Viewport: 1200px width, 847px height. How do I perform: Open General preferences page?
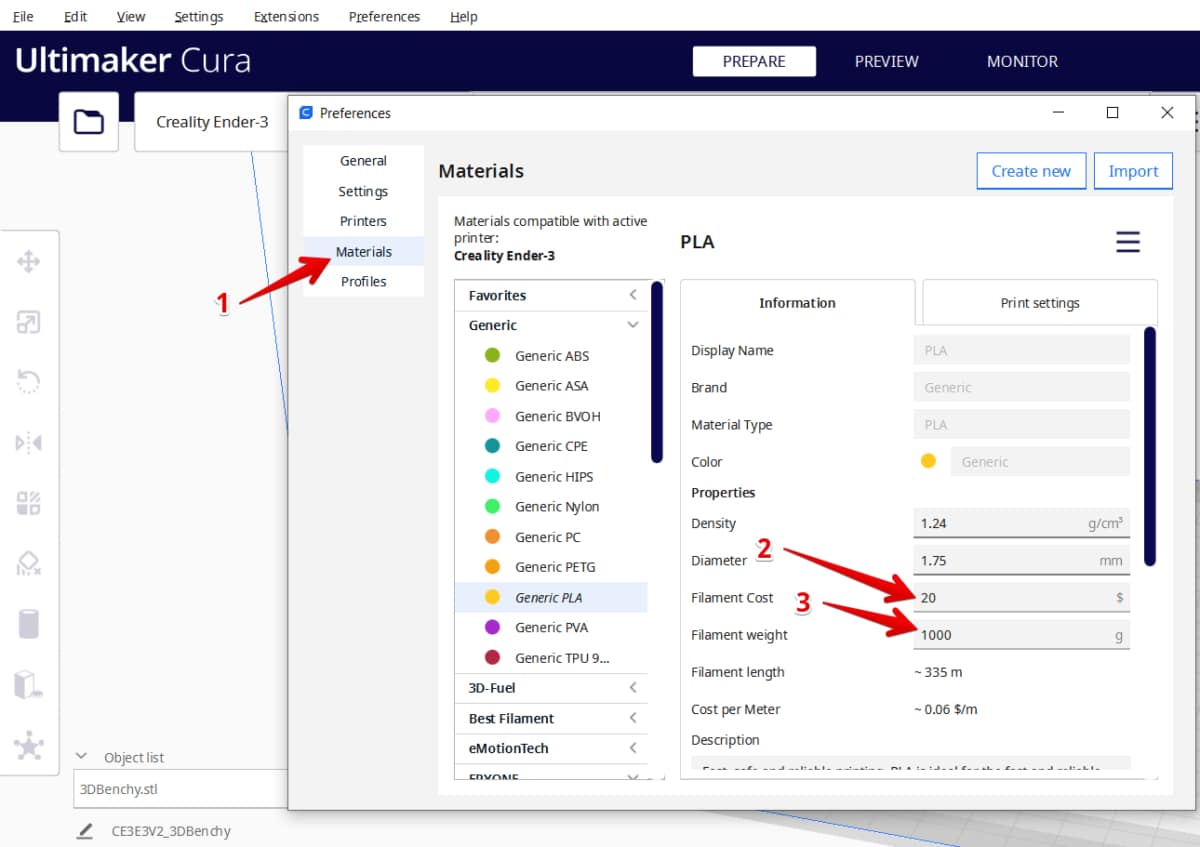click(363, 161)
